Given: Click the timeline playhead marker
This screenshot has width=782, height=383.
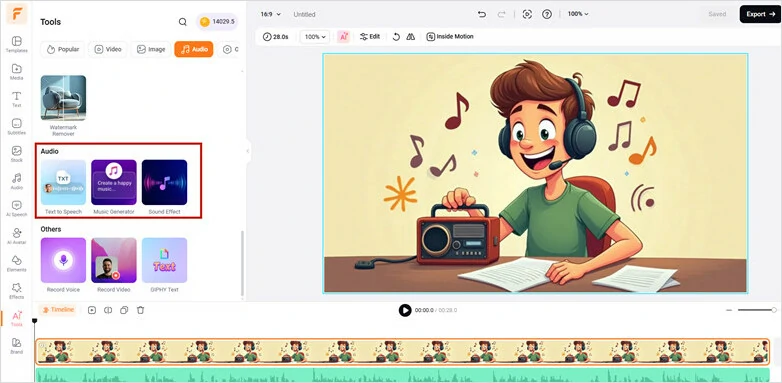Looking at the screenshot, I should pyautogui.click(x=34, y=321).
